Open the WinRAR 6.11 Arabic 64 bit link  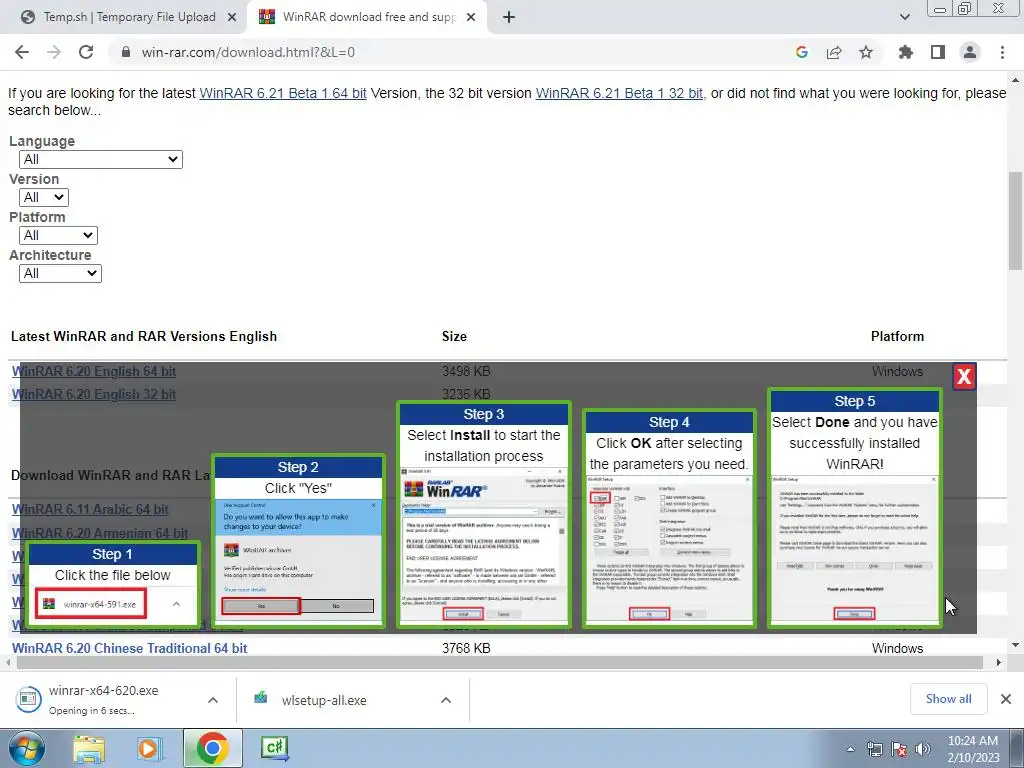tap(90, 509)
